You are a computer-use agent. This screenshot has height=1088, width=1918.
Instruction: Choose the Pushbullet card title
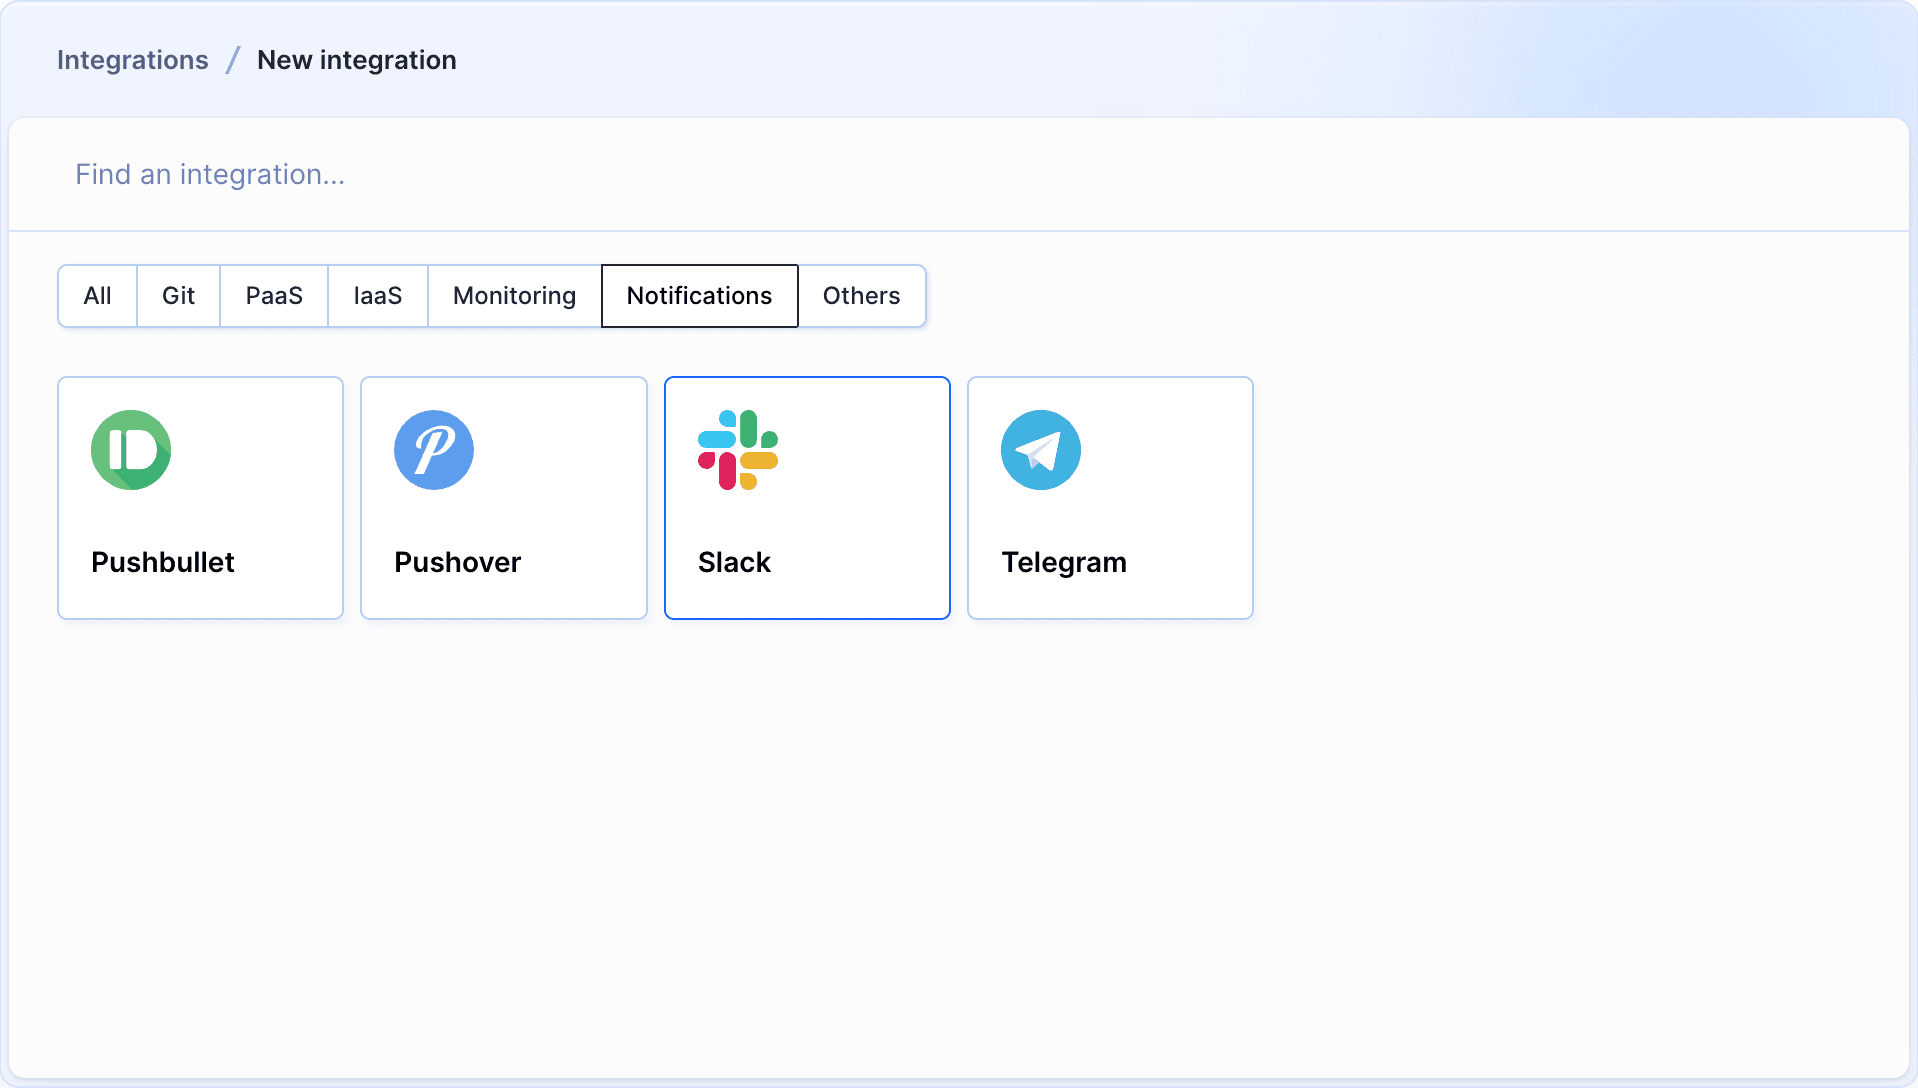point(163,562)
